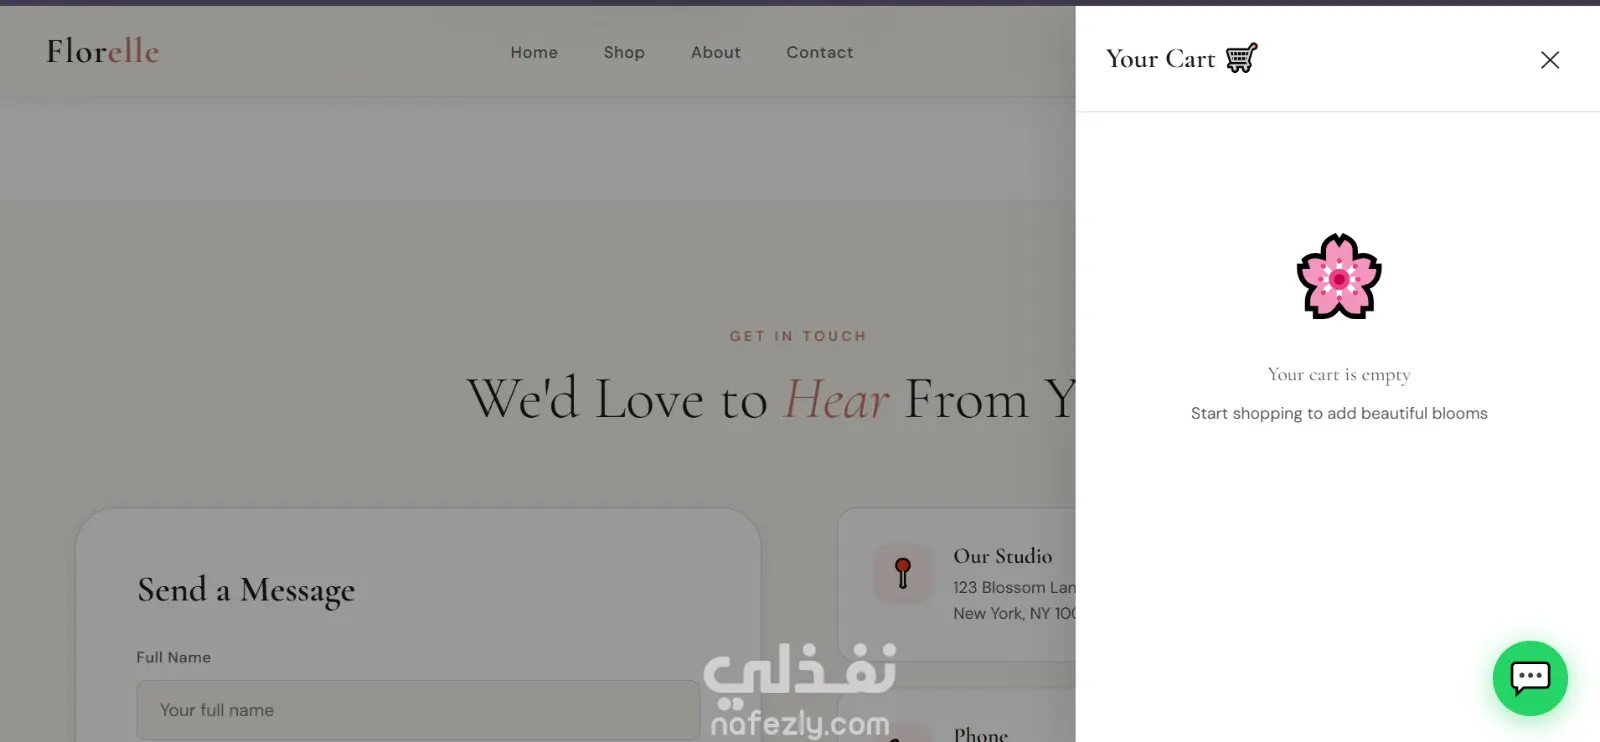The height and width of the screenshot is (742, 1600).
Task: Open the green chat bubble widget
Action: (1530, 678)
